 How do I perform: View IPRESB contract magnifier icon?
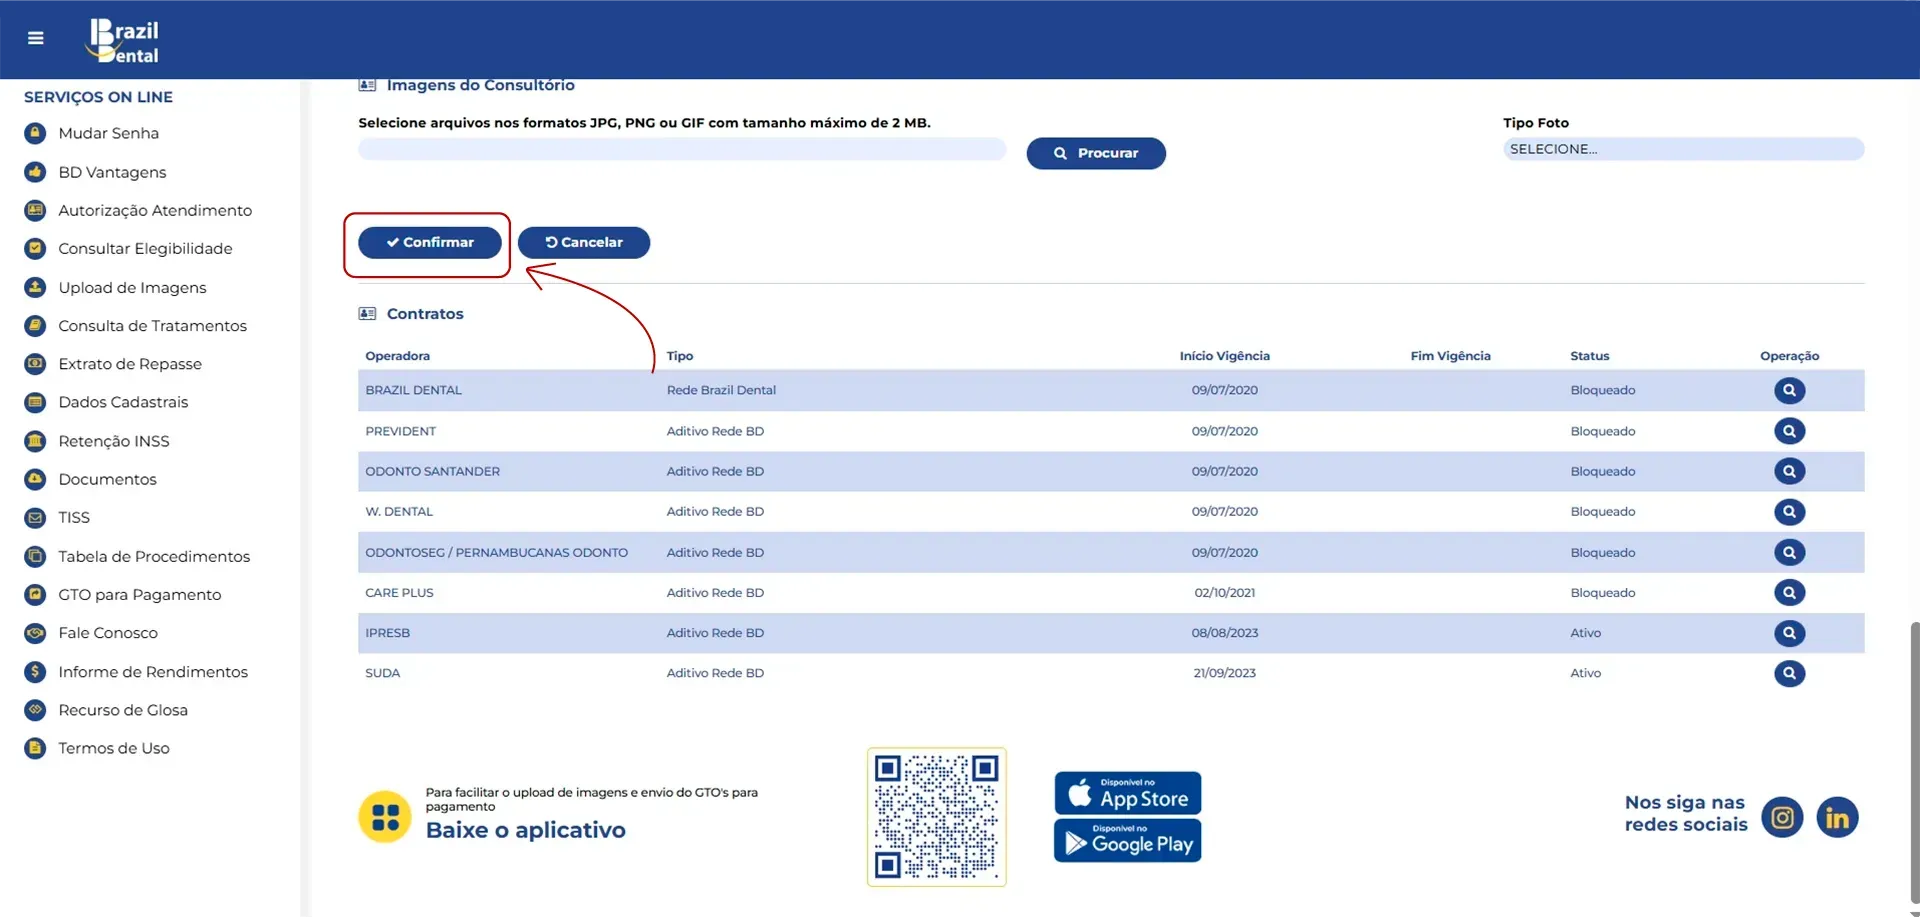coord(1789,633)
